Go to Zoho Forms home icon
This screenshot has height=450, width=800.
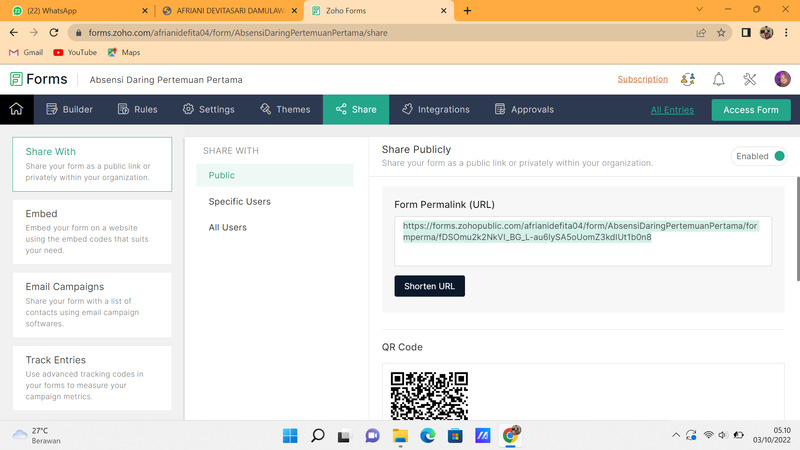(x=16, y=109)
